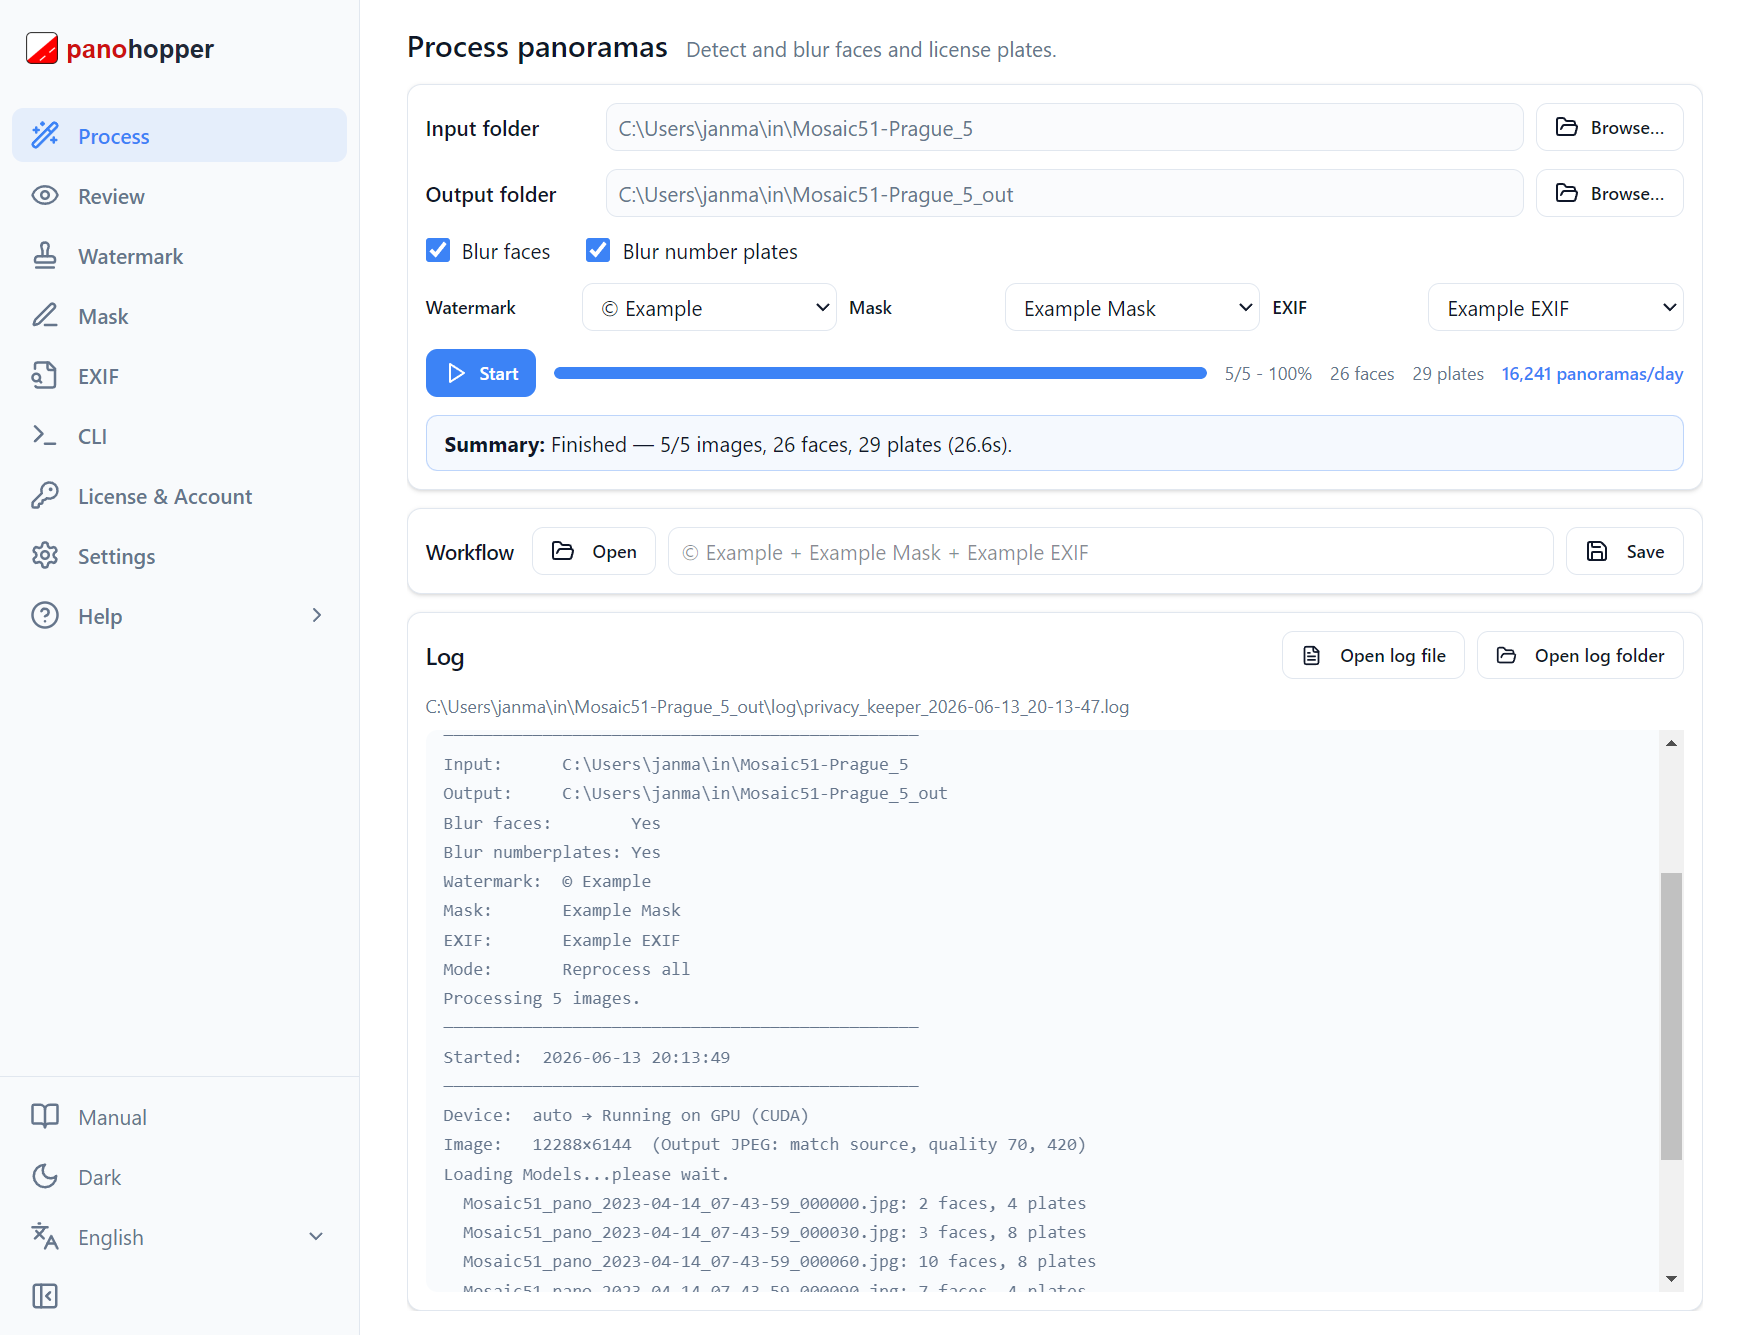Open a saved workflow

pyautogui.click(x=594, y=551)
